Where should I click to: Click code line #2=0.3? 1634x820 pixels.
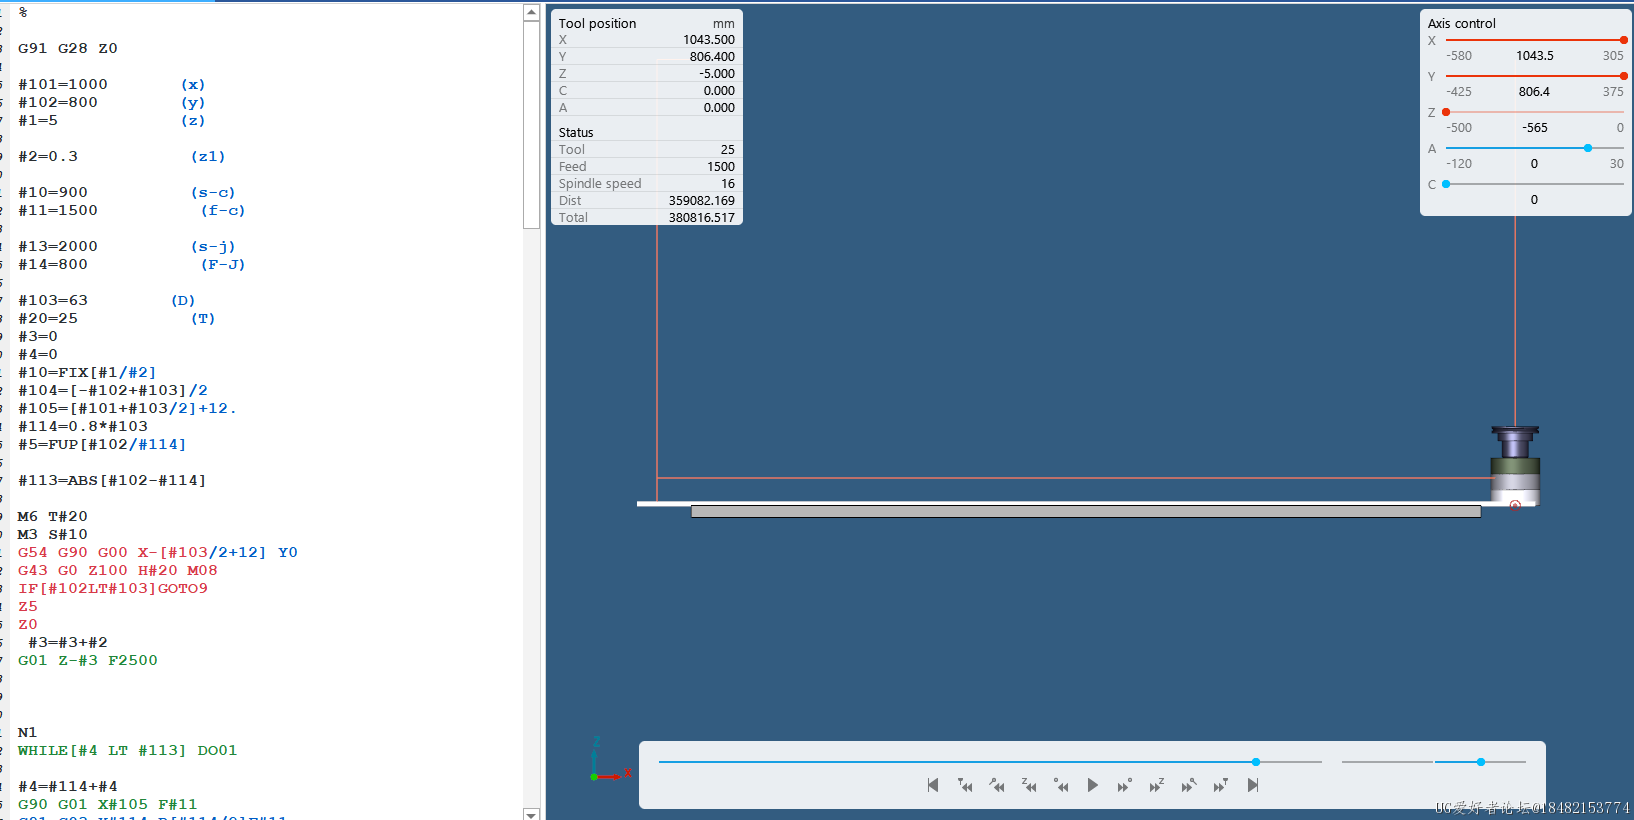coord(48,156)
